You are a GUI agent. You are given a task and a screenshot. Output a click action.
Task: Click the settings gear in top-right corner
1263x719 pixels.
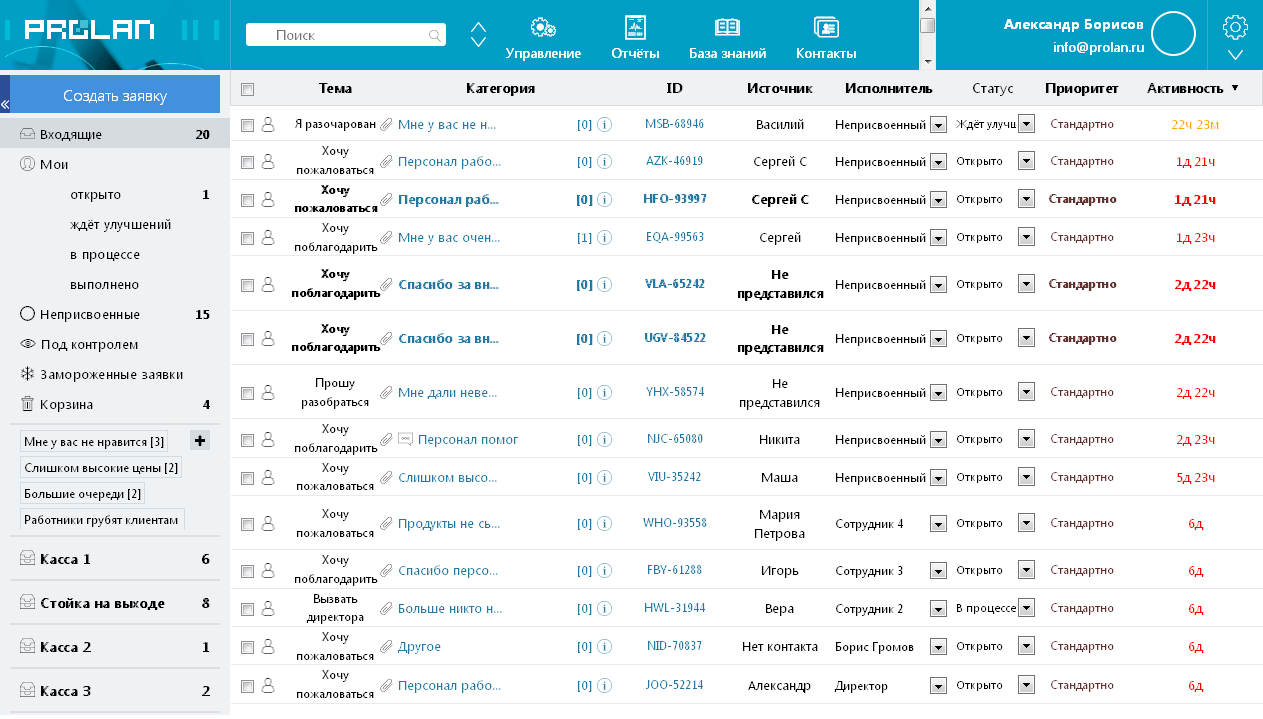[x=1235, y=26]
